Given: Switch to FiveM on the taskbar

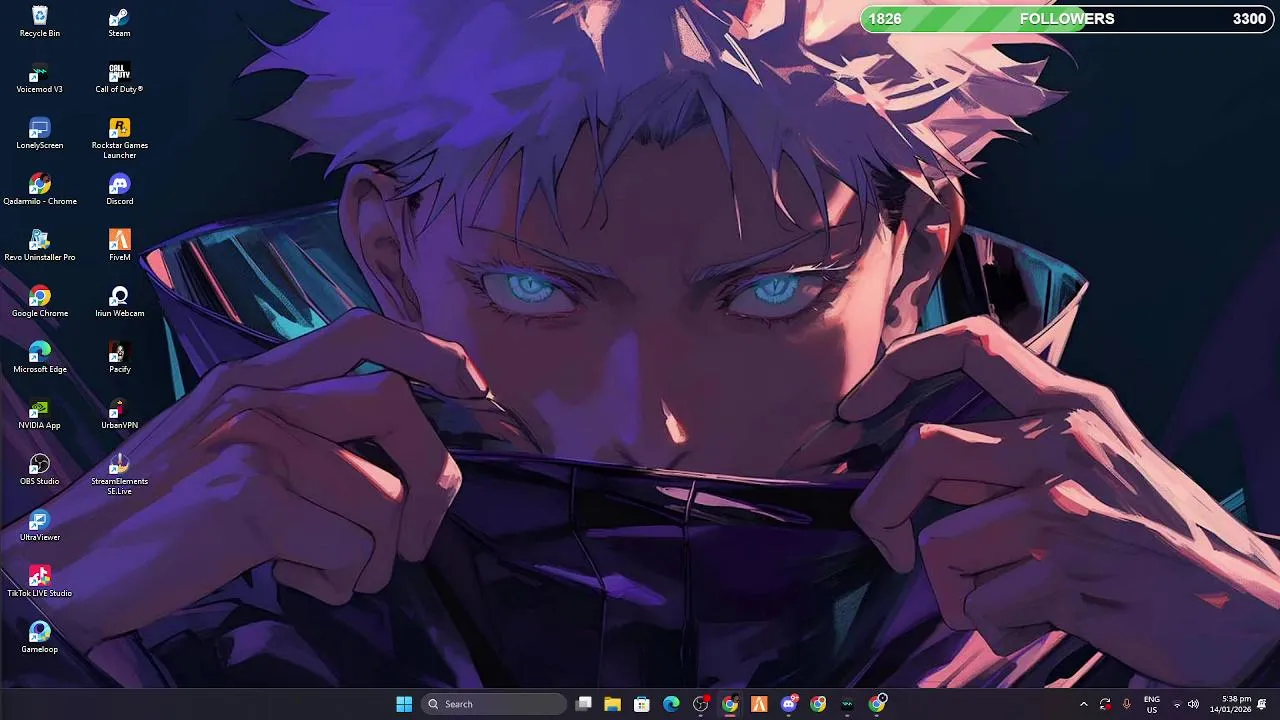Looking at the screenshot, I should (x=759, y=704).
